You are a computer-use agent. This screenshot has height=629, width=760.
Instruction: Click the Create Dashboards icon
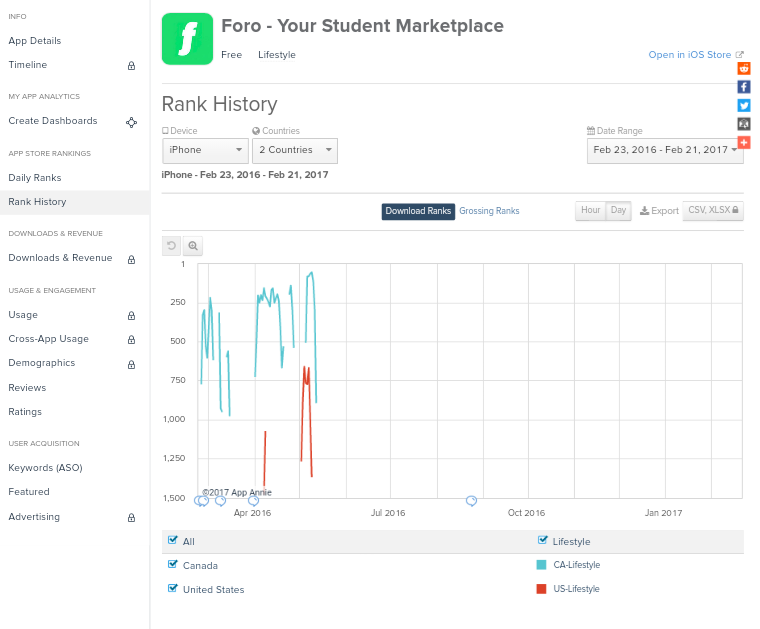coord(131,122)
